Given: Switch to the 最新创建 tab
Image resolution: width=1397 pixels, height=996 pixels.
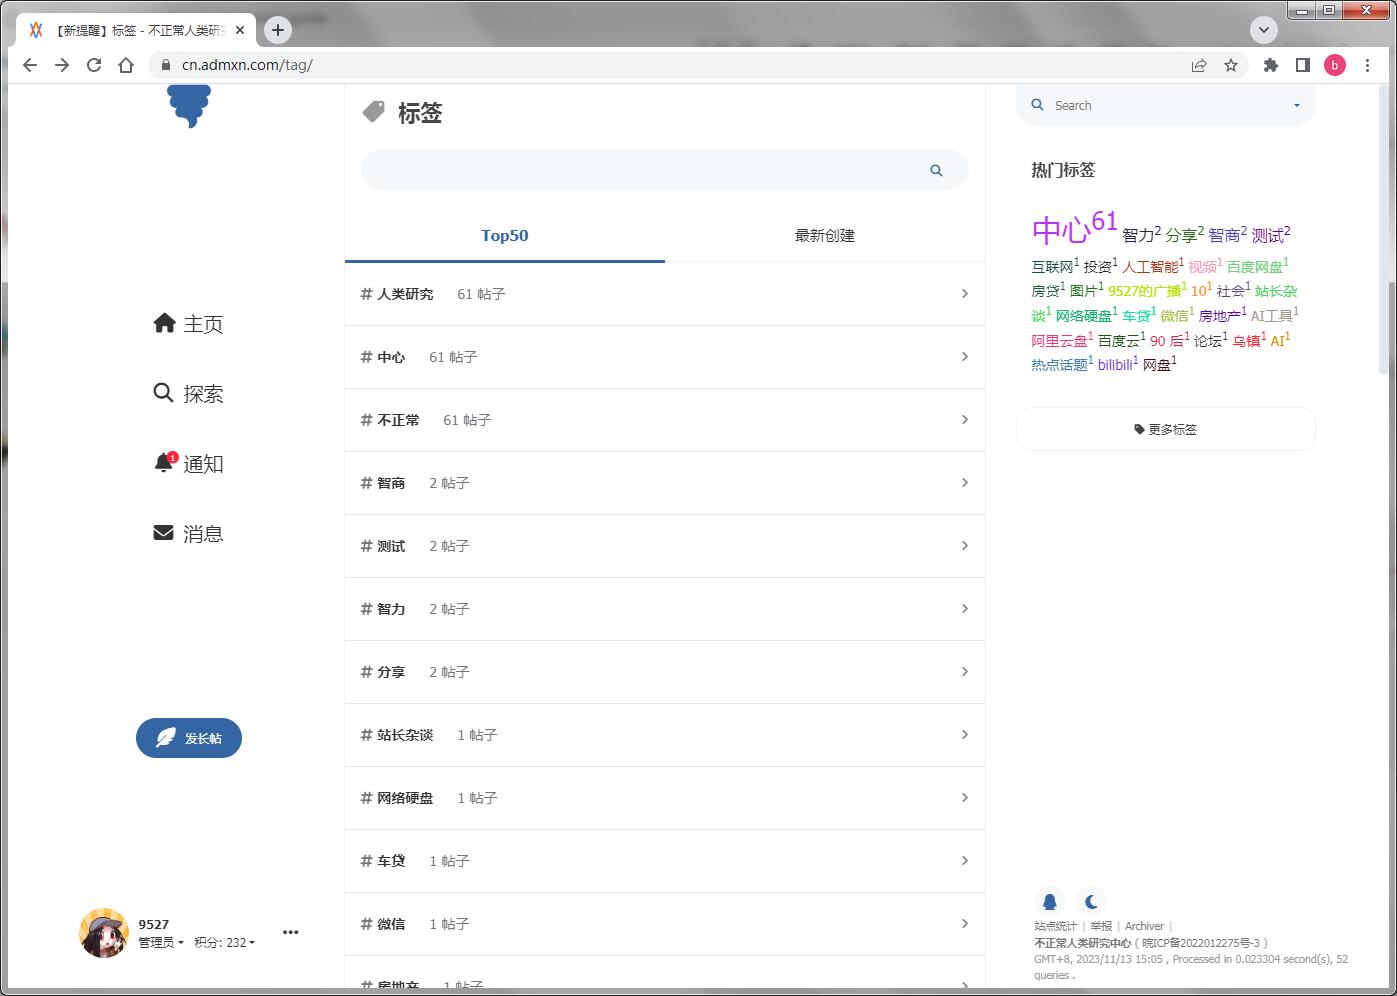Looking at the screenshot, I should 825,236.
